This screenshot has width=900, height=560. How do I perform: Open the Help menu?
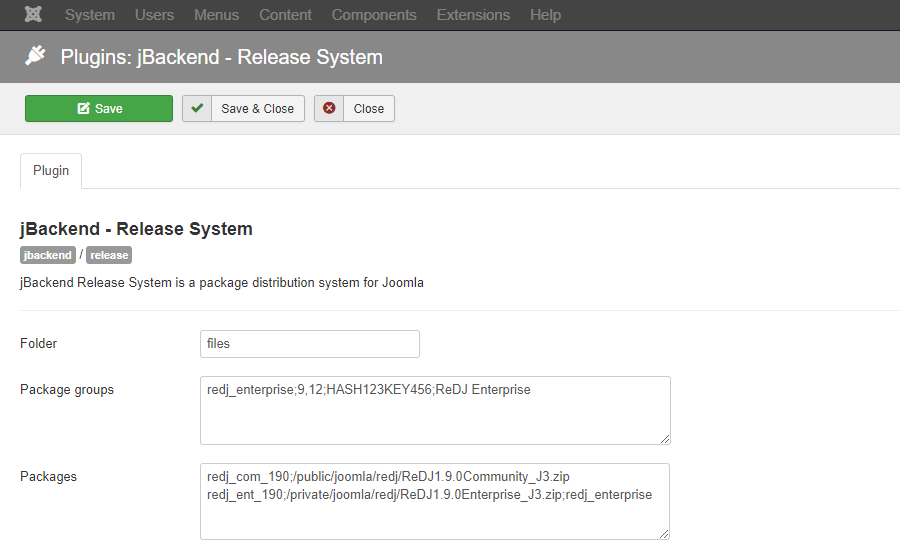(545, 15)
